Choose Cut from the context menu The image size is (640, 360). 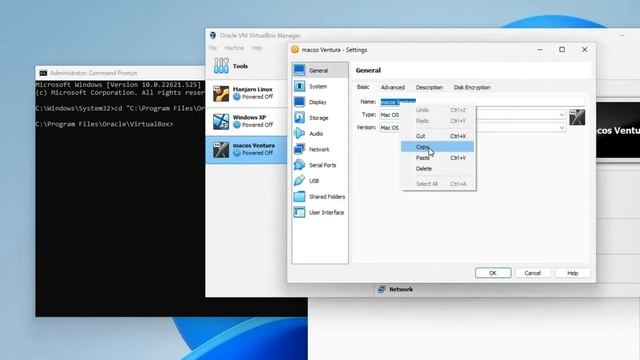coord(438,136)
